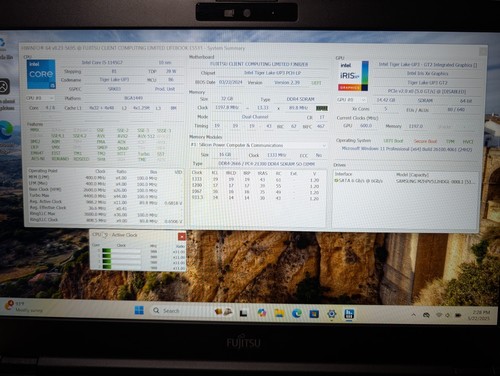Click the Model [Capacity] column header in Drives
500x376 pixels.
(412, 175)
